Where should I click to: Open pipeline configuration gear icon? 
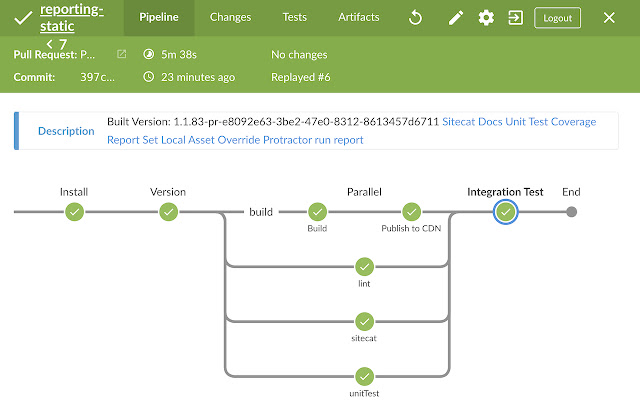[486, 18]
